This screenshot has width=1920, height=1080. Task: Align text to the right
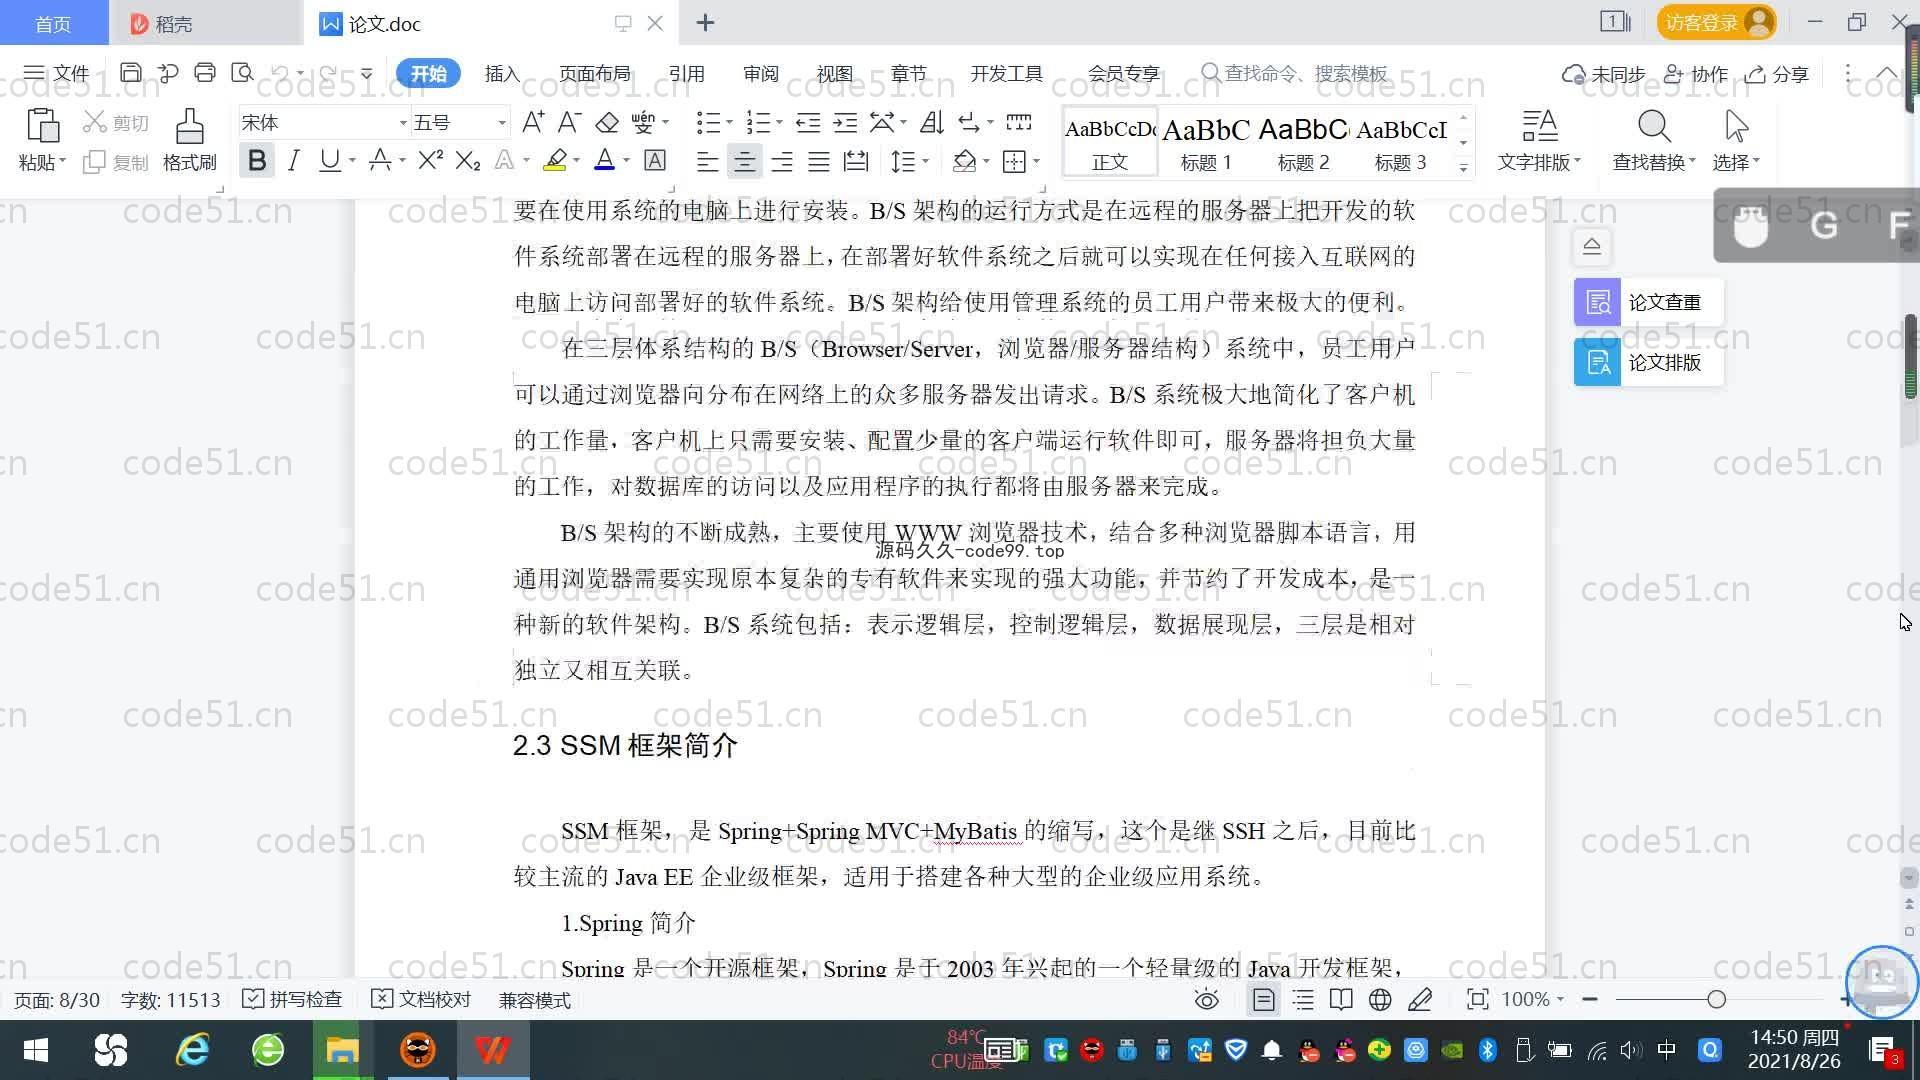(x=782, y=161)
